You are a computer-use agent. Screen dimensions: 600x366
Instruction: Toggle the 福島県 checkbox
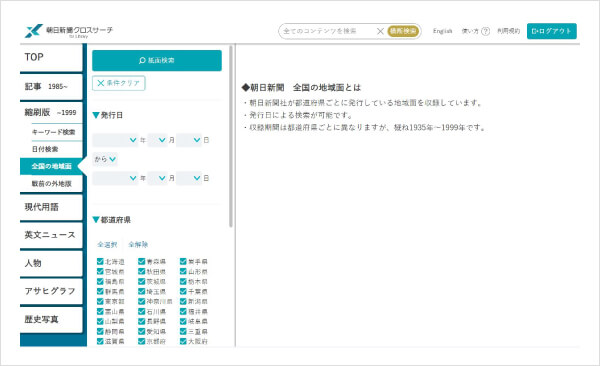[100, 281]
